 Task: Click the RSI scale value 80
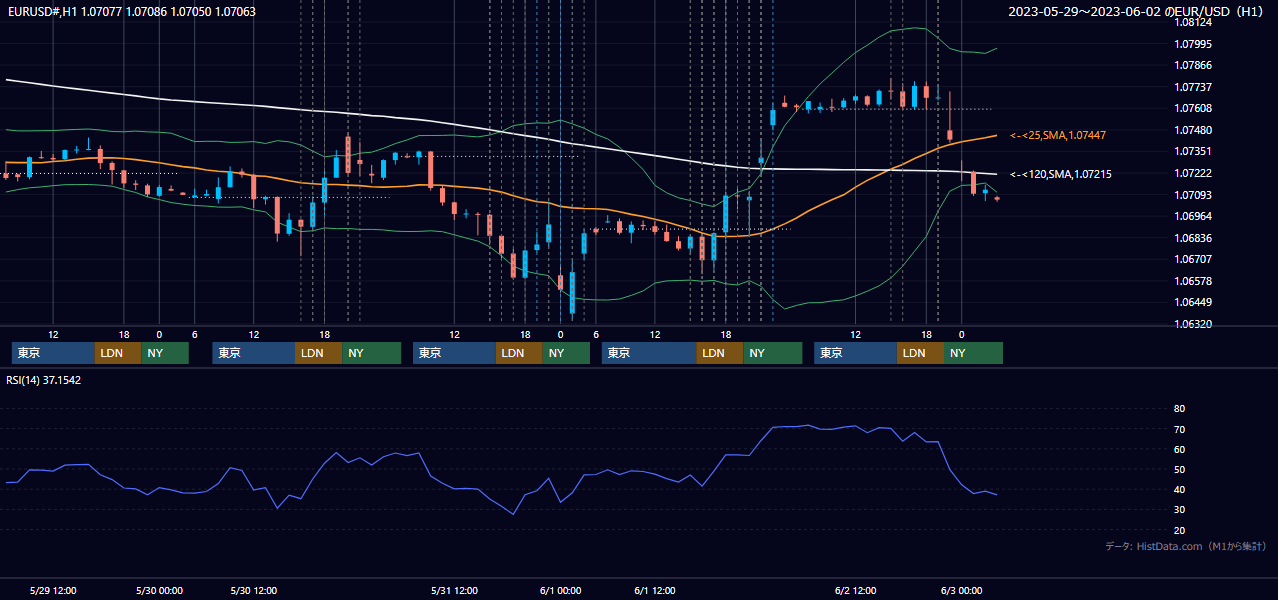click(x=1179, y=409)
